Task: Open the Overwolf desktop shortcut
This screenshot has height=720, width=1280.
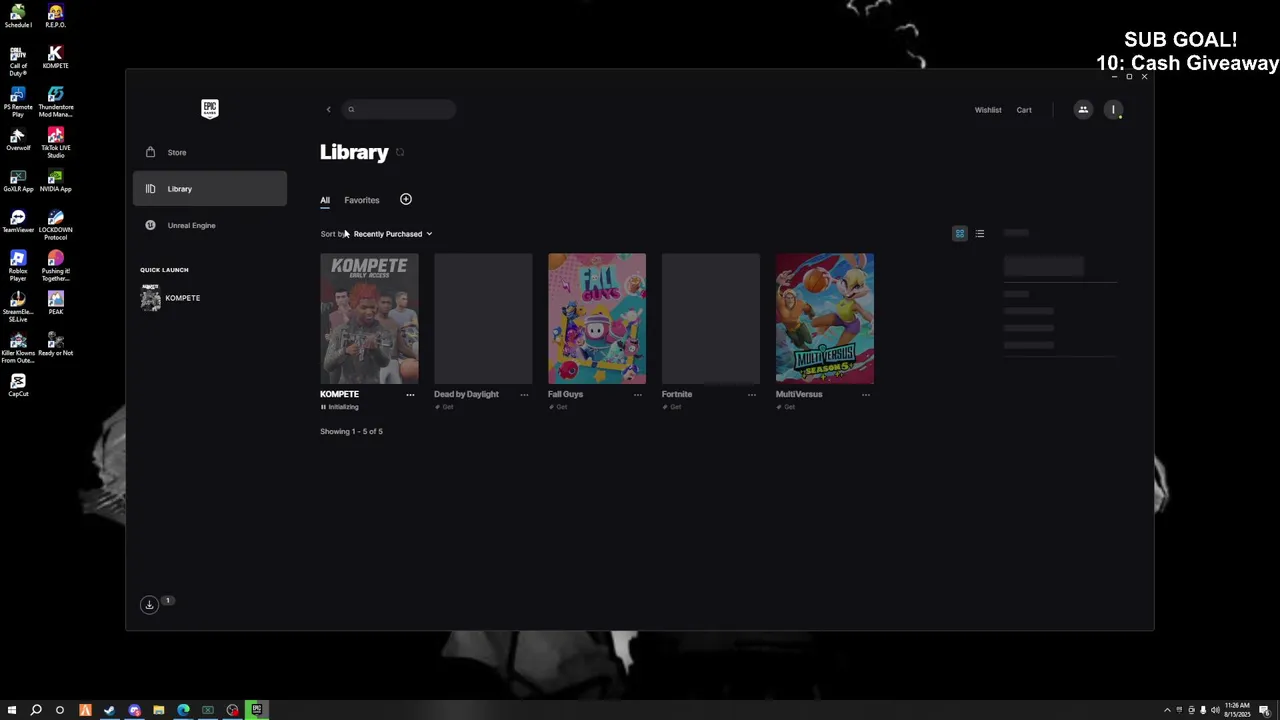Action: click(18, 139)
